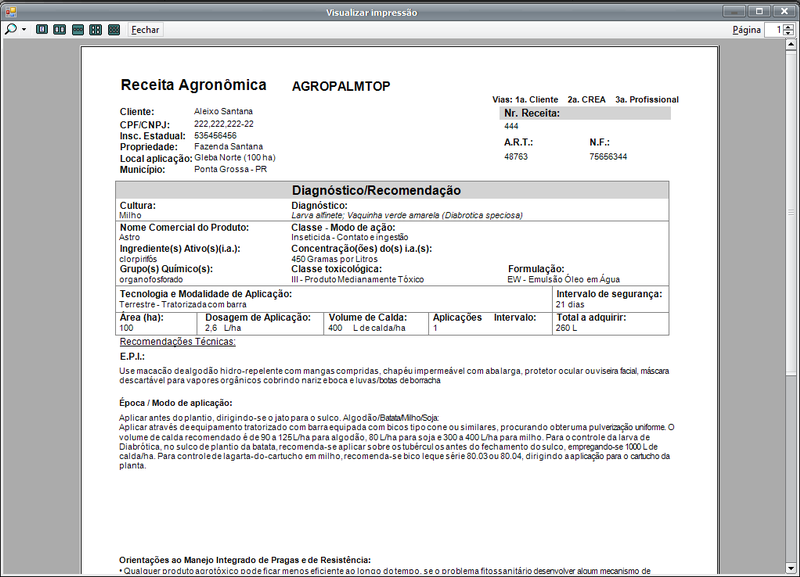Click the vertical scrollbar down arrow
The width and height of the screenshot is (800, 577).
(791, 567)
